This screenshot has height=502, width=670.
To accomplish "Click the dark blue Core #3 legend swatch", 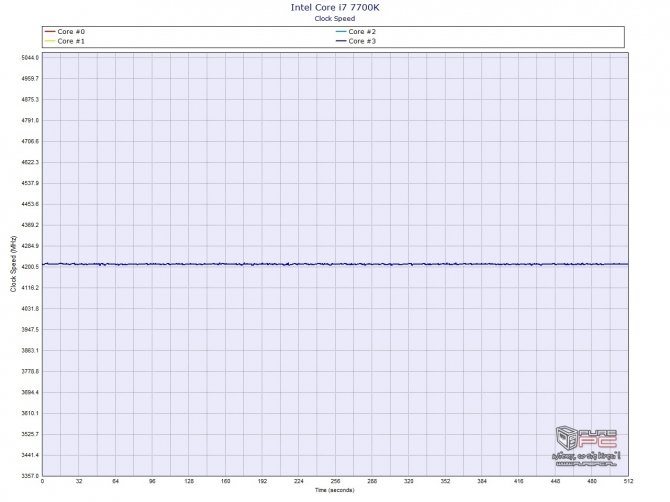I will pyautogui.click(x=341, y=41).
